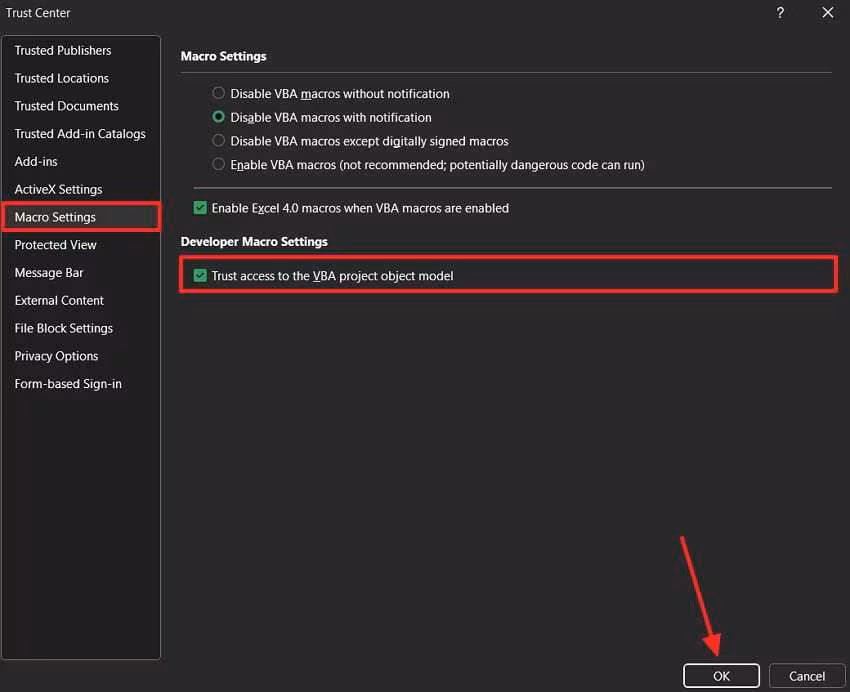Go to Trusted Locations section
Screen dimensions: 850x692
point(62,78)
